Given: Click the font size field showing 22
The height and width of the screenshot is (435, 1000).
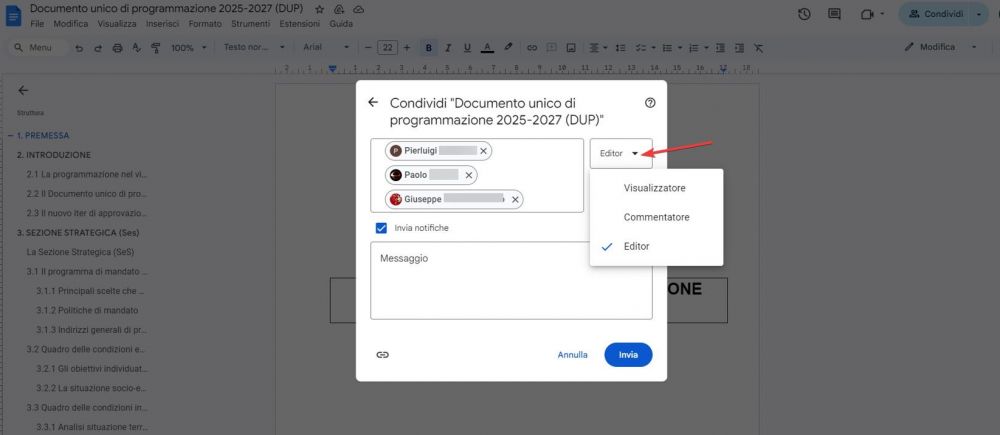Looking at the screenshot, I should coord(387,48).
